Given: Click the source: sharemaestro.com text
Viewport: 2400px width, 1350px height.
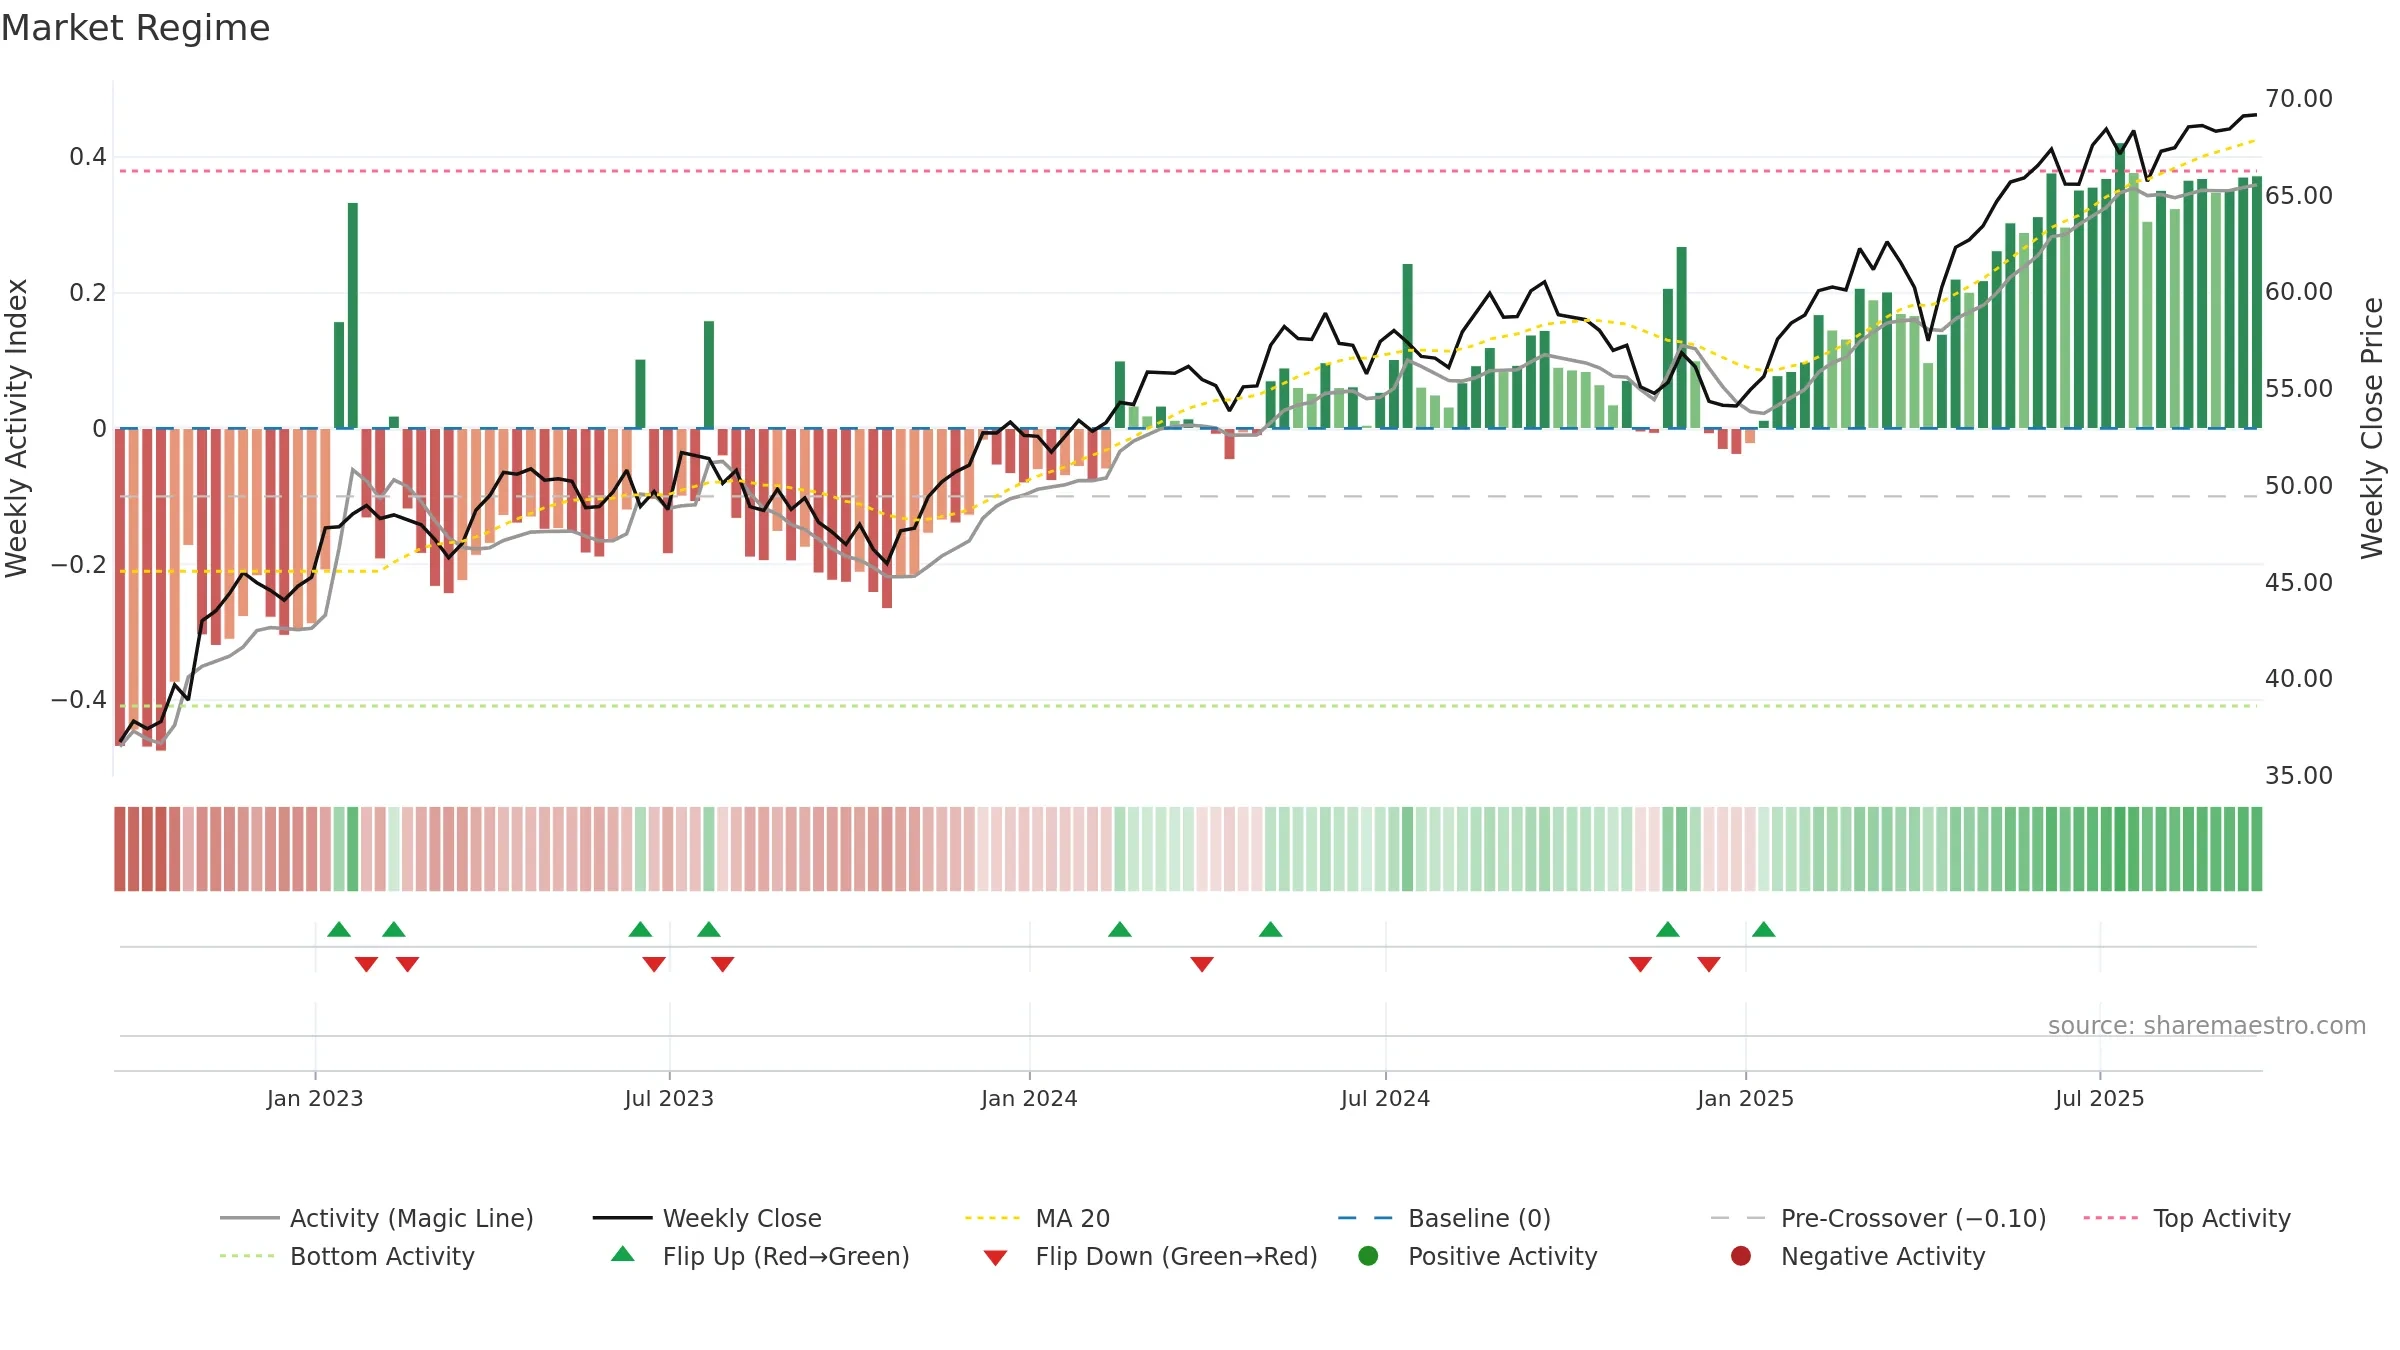Looking at the screenshot, I should [x=2207, y=1026].
